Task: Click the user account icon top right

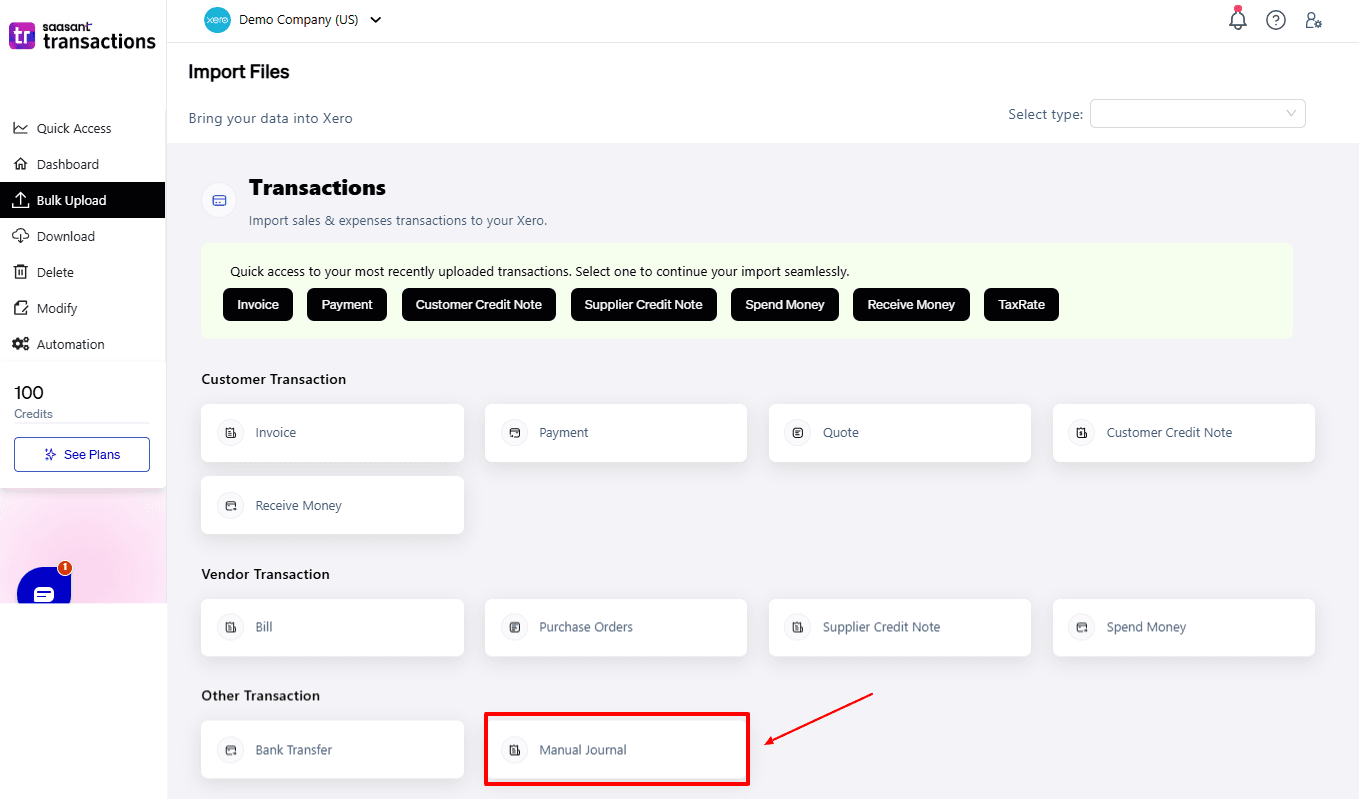Action: coord(1313,19)
